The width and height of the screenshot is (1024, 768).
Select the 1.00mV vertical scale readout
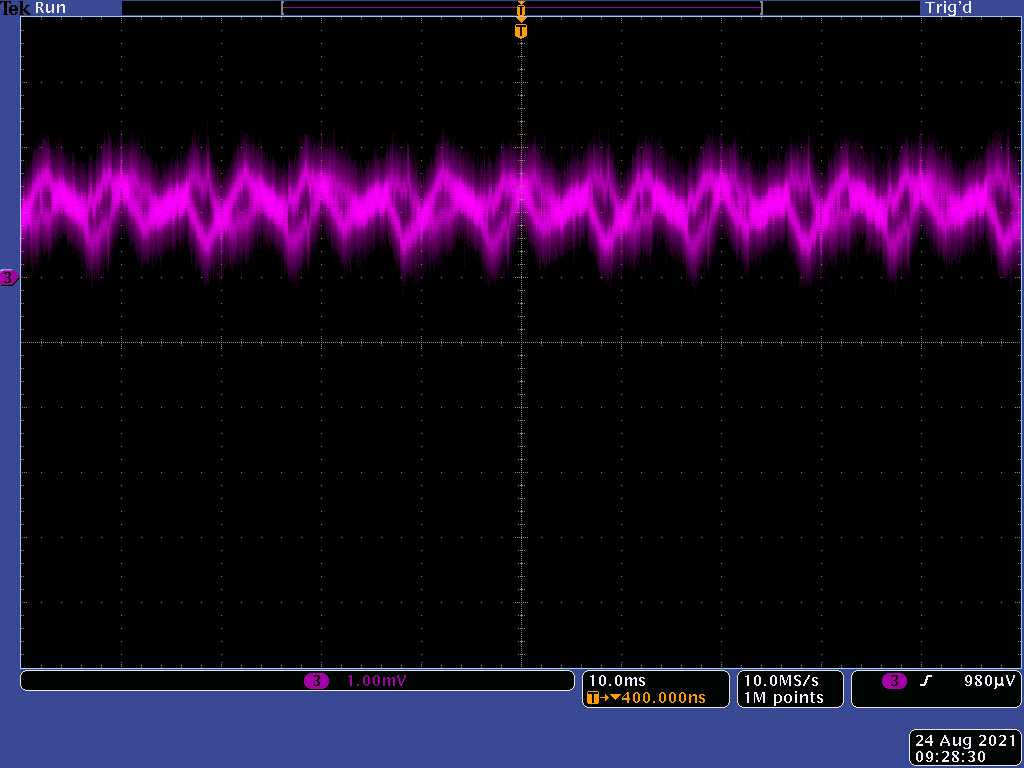coord(377,681)
